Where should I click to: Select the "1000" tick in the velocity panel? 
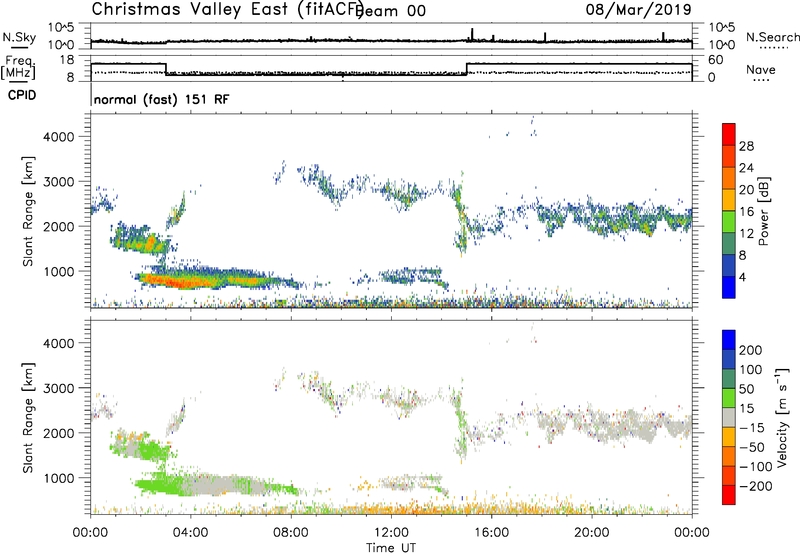click(x=58, y=478)
